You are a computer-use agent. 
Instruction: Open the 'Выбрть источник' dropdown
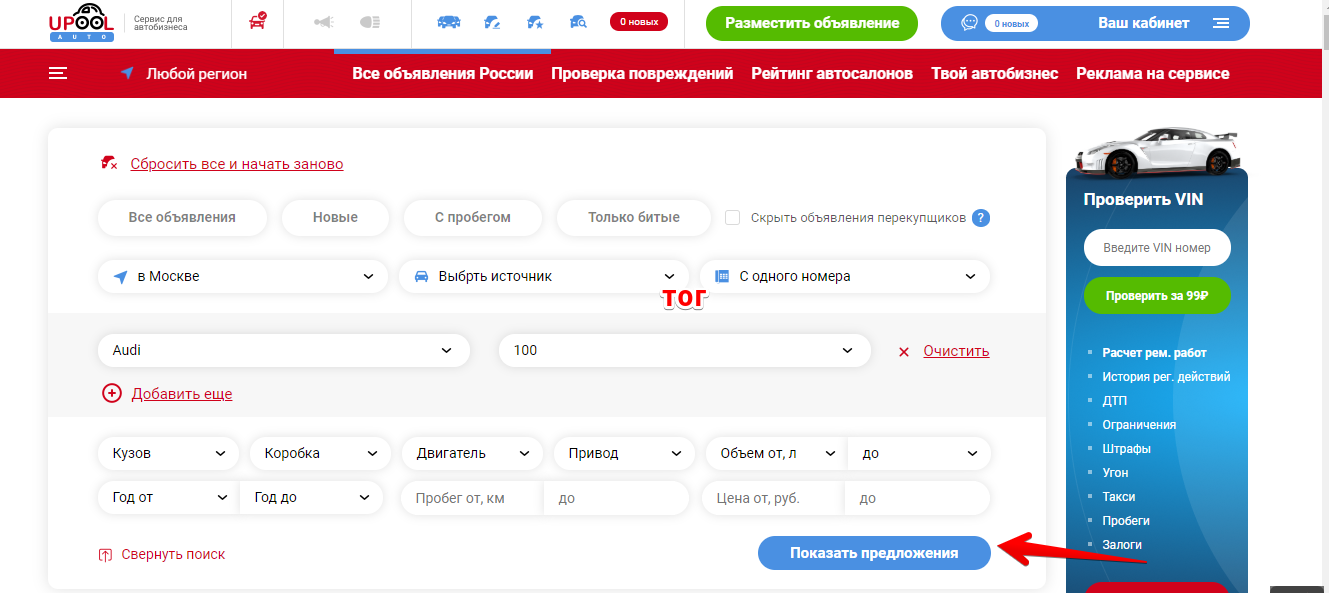(543, 276)
